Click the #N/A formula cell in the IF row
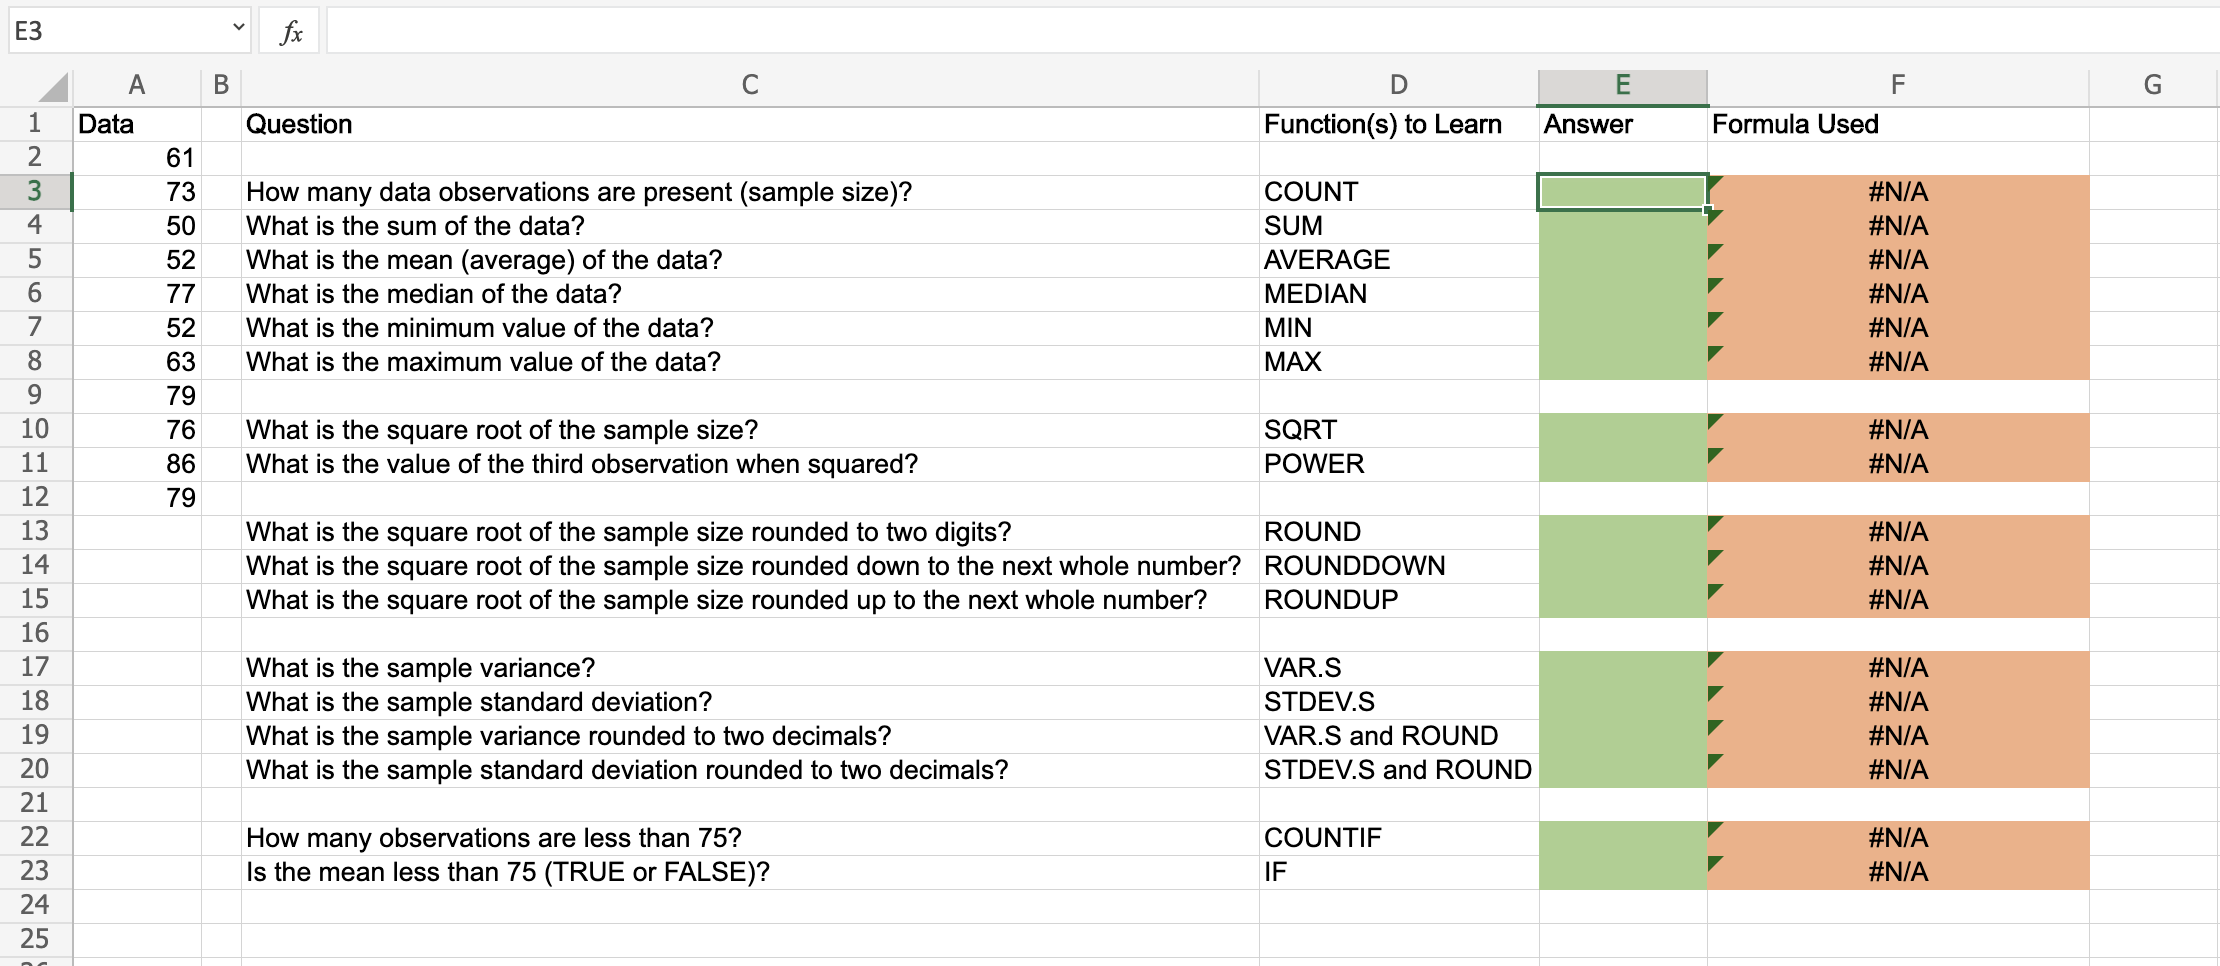This screenshot has height=966, width=2220. 1898,872
